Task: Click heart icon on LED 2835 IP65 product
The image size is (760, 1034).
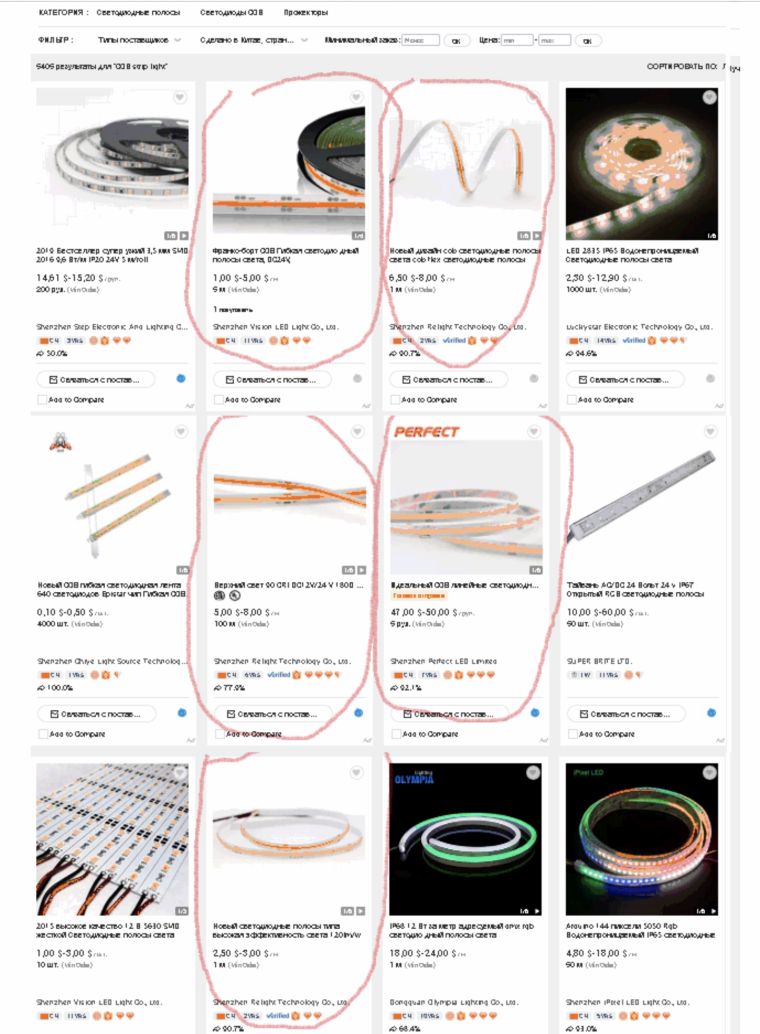Action: click(x=709, y=98)
